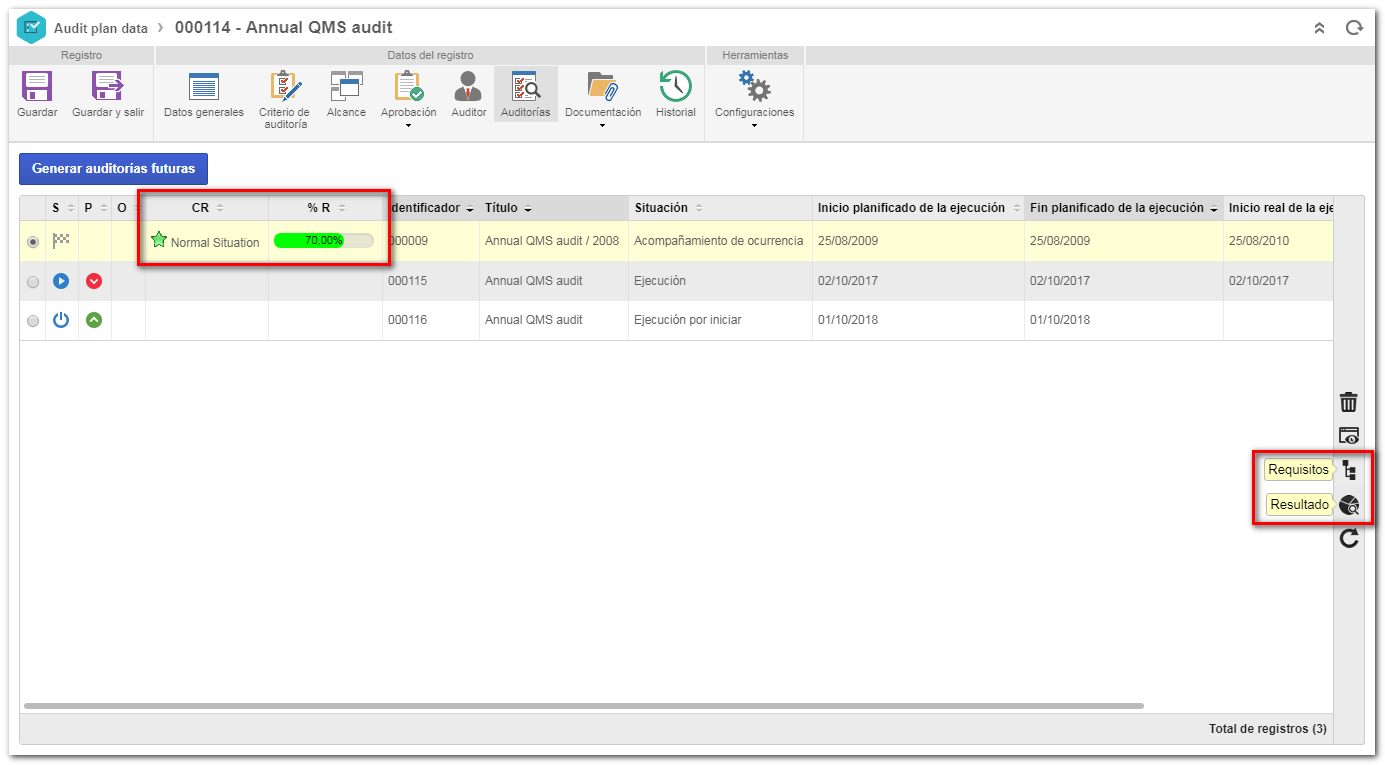This screenshot has width=1385, height=765.
Task: Click Generar auditorías futuras button
Action: point(113,169)
